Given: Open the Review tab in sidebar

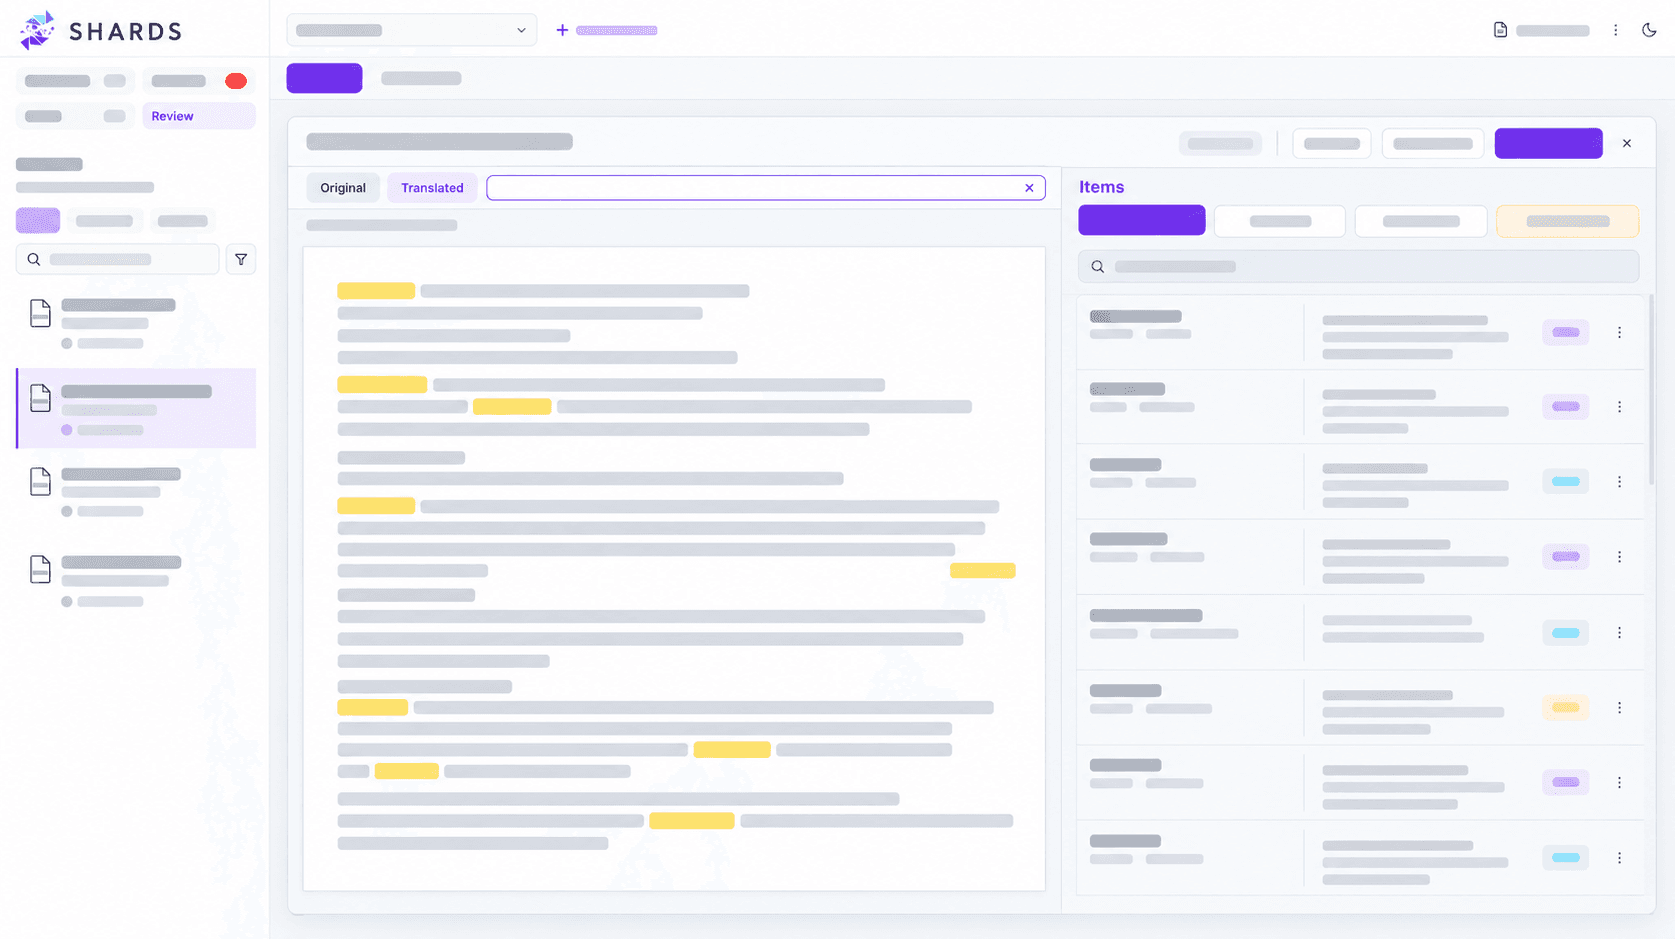Looking at the screenshot, I should 199,116.
